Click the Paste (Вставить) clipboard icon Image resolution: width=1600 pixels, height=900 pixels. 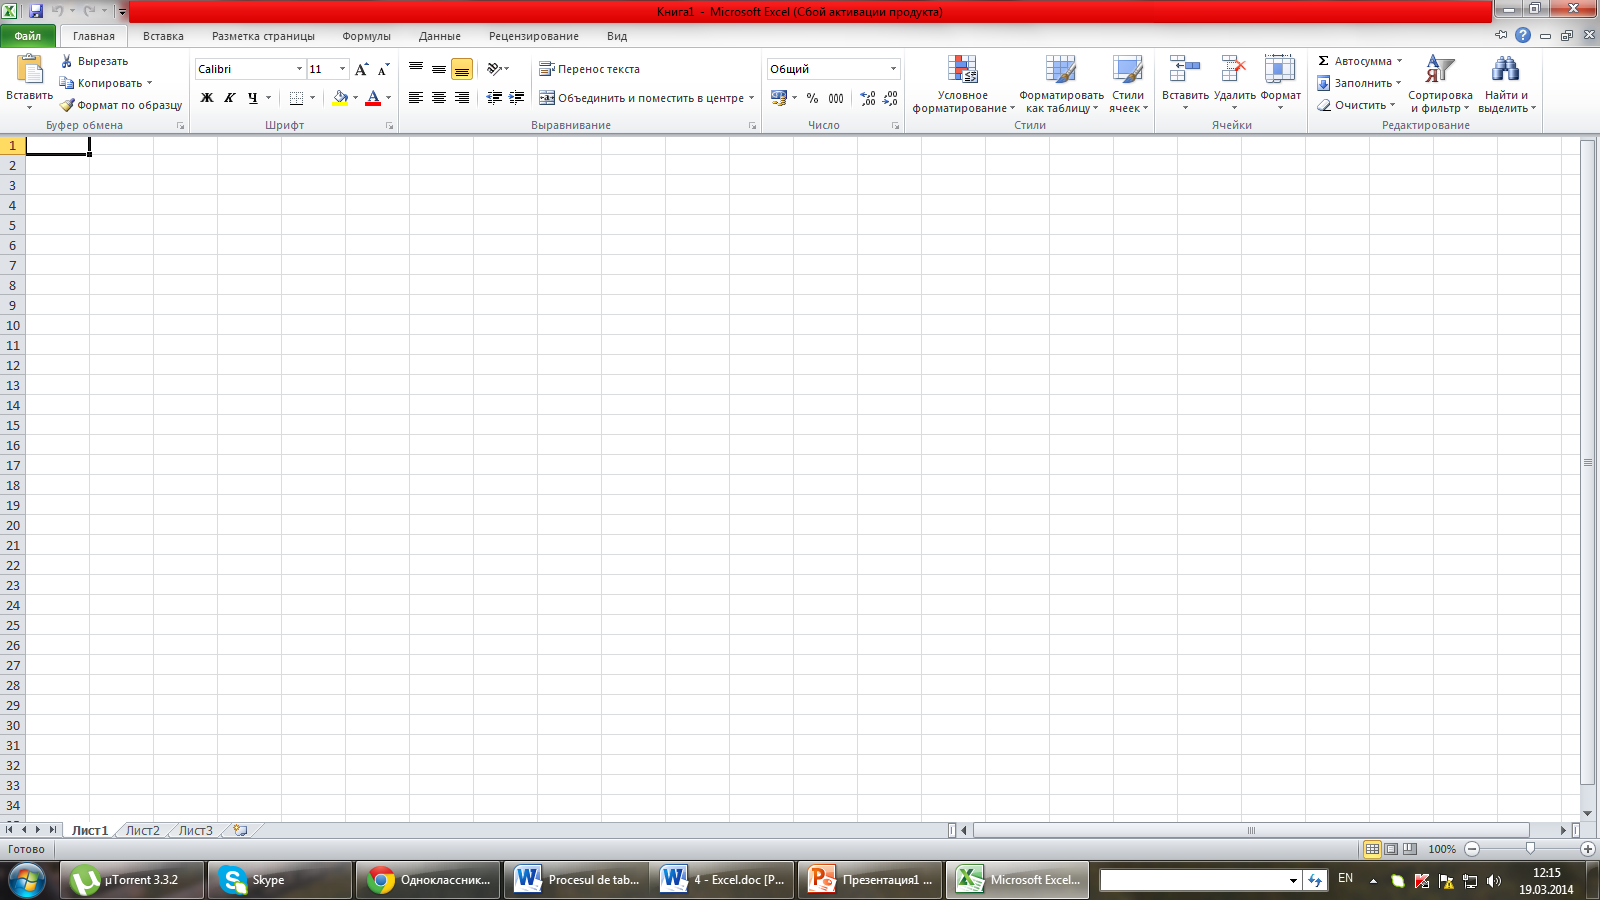point(30,69)
